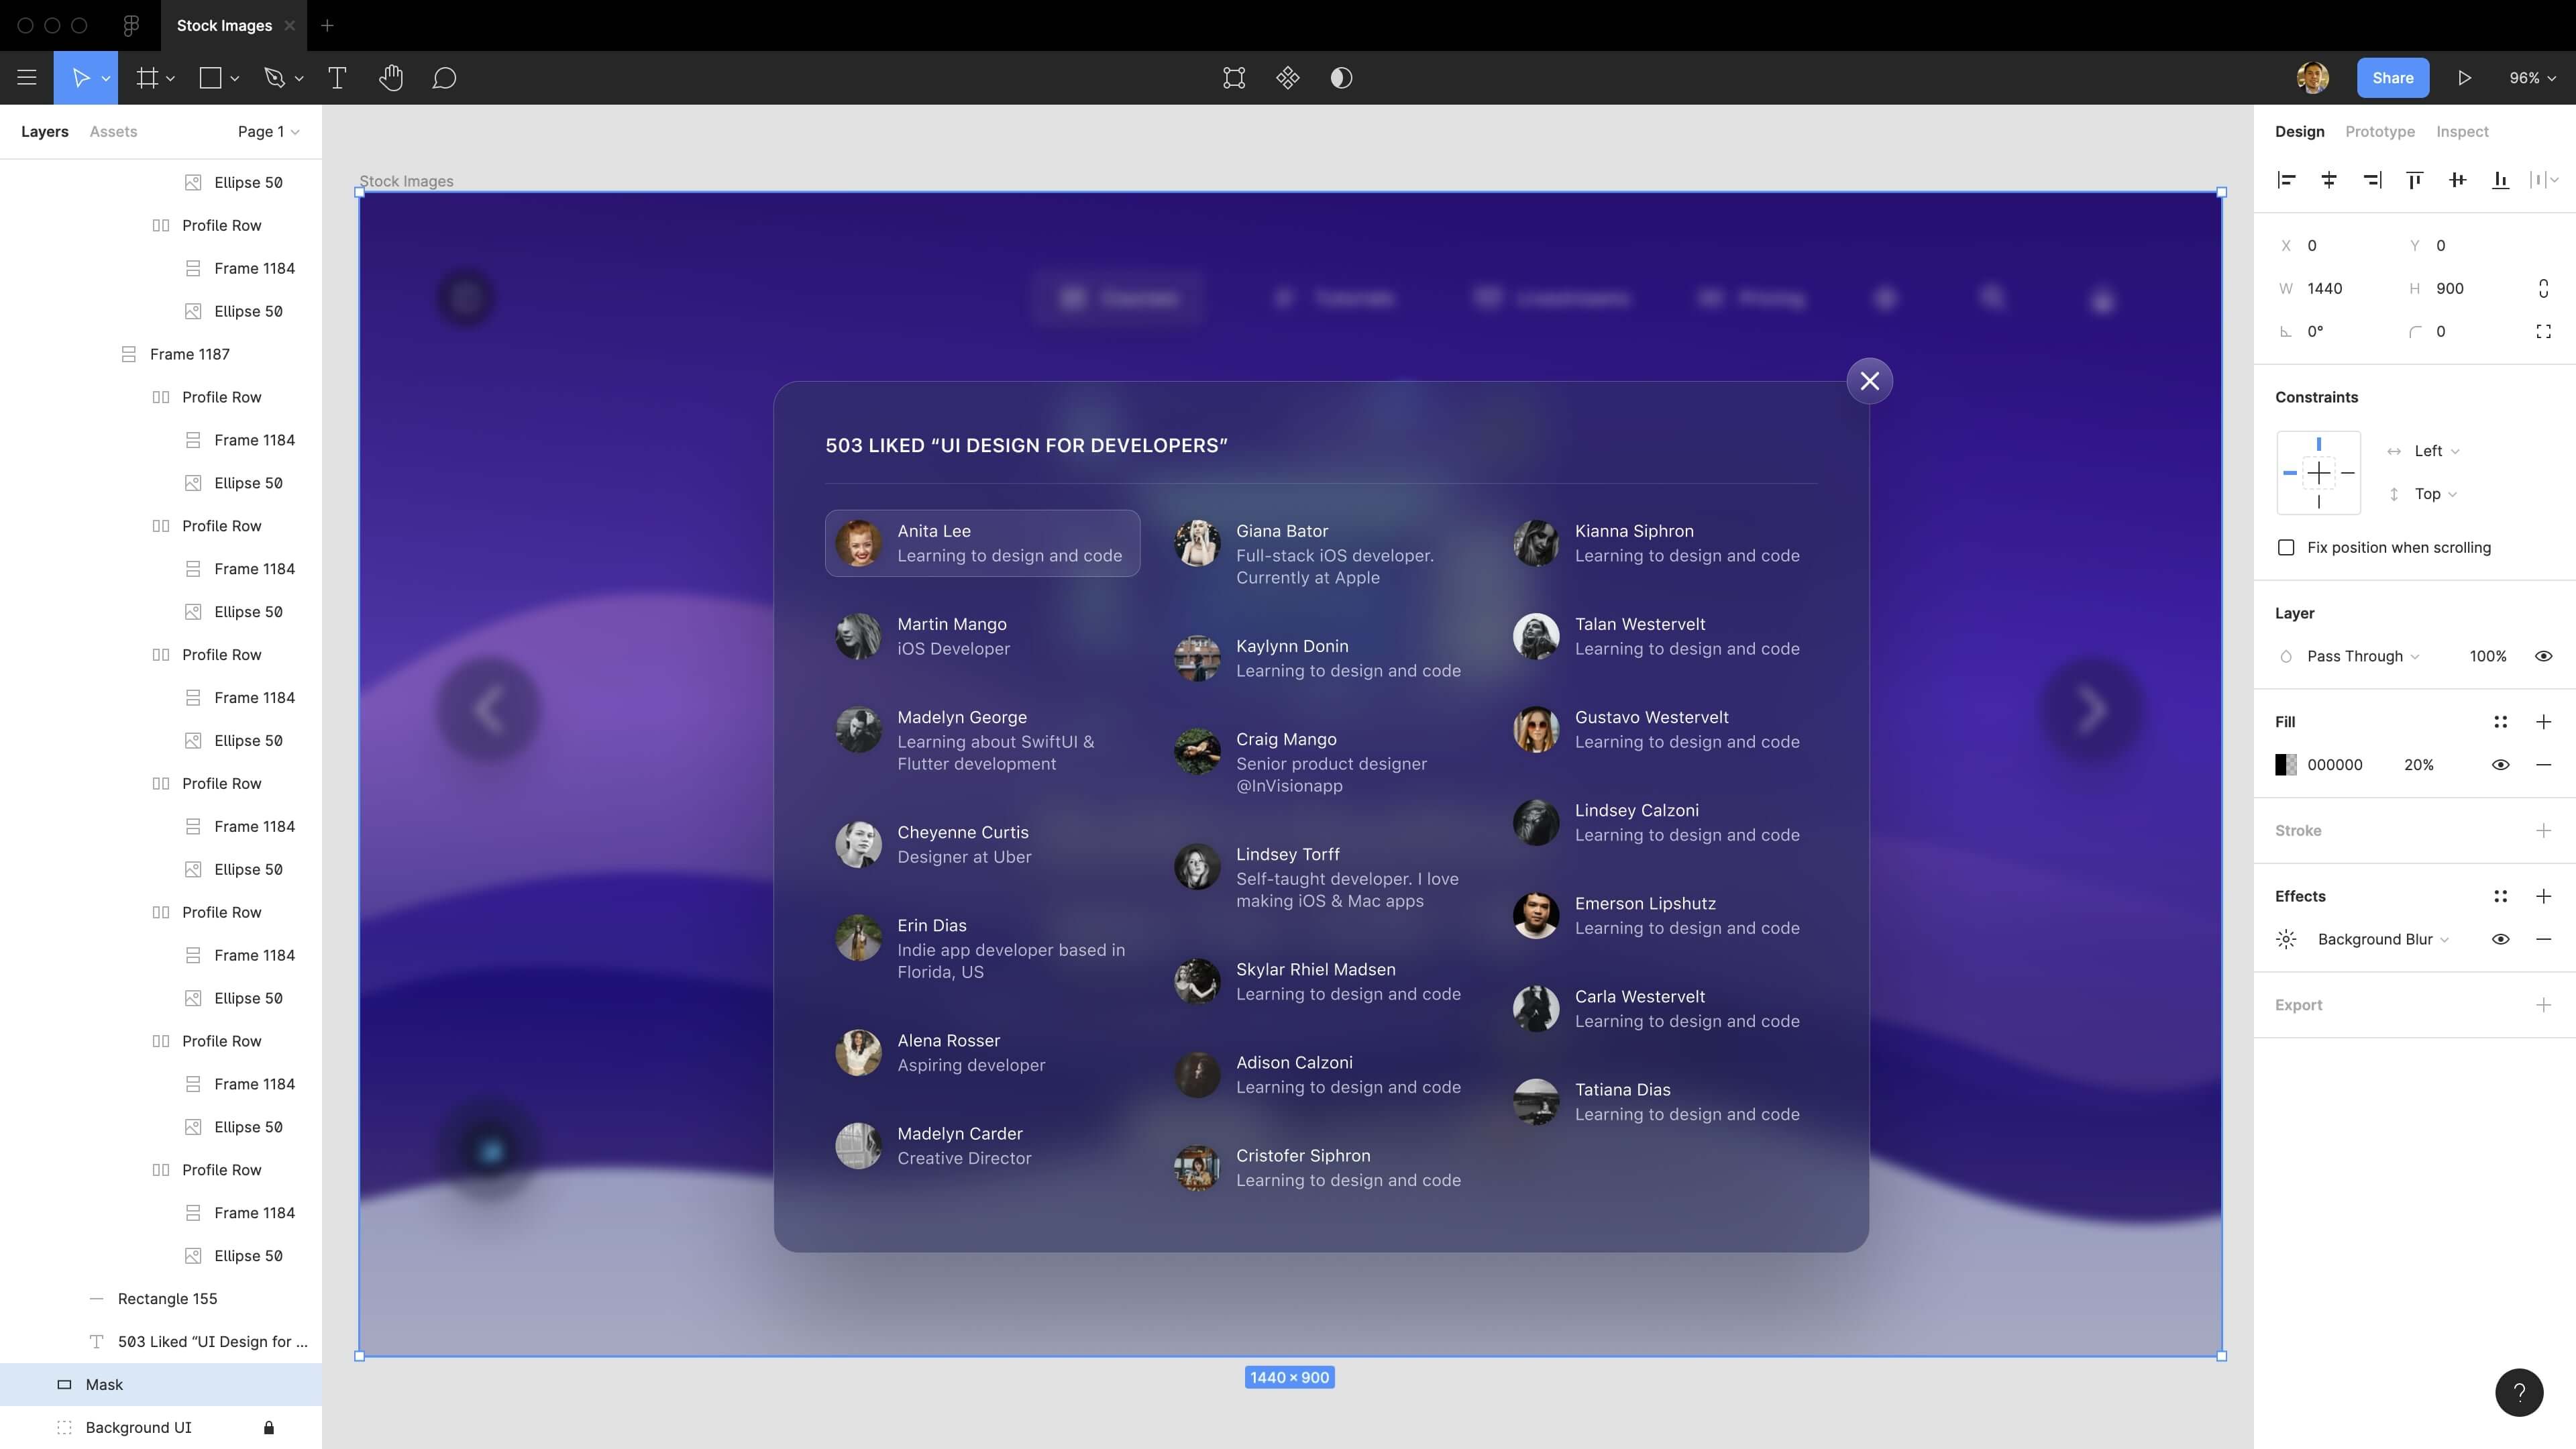Select the Rectangle 155 layer
This screenshot has height=1449, width=2576.
coord(167,1298)
